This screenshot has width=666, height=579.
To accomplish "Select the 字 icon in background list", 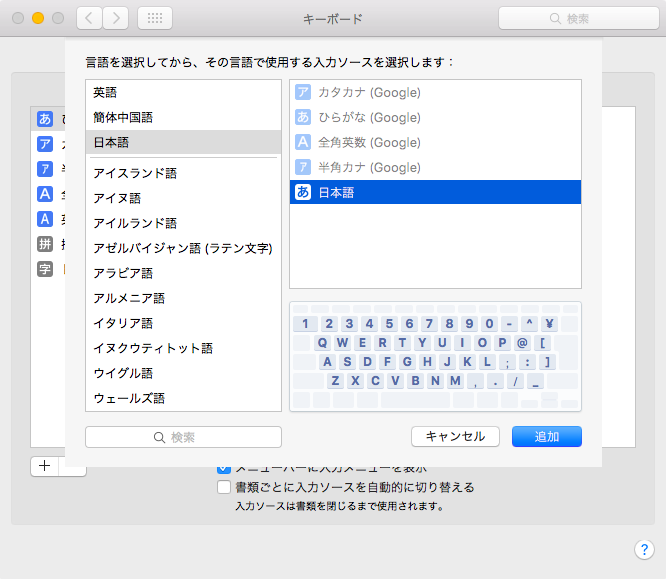I will click(x=45, y=269).
